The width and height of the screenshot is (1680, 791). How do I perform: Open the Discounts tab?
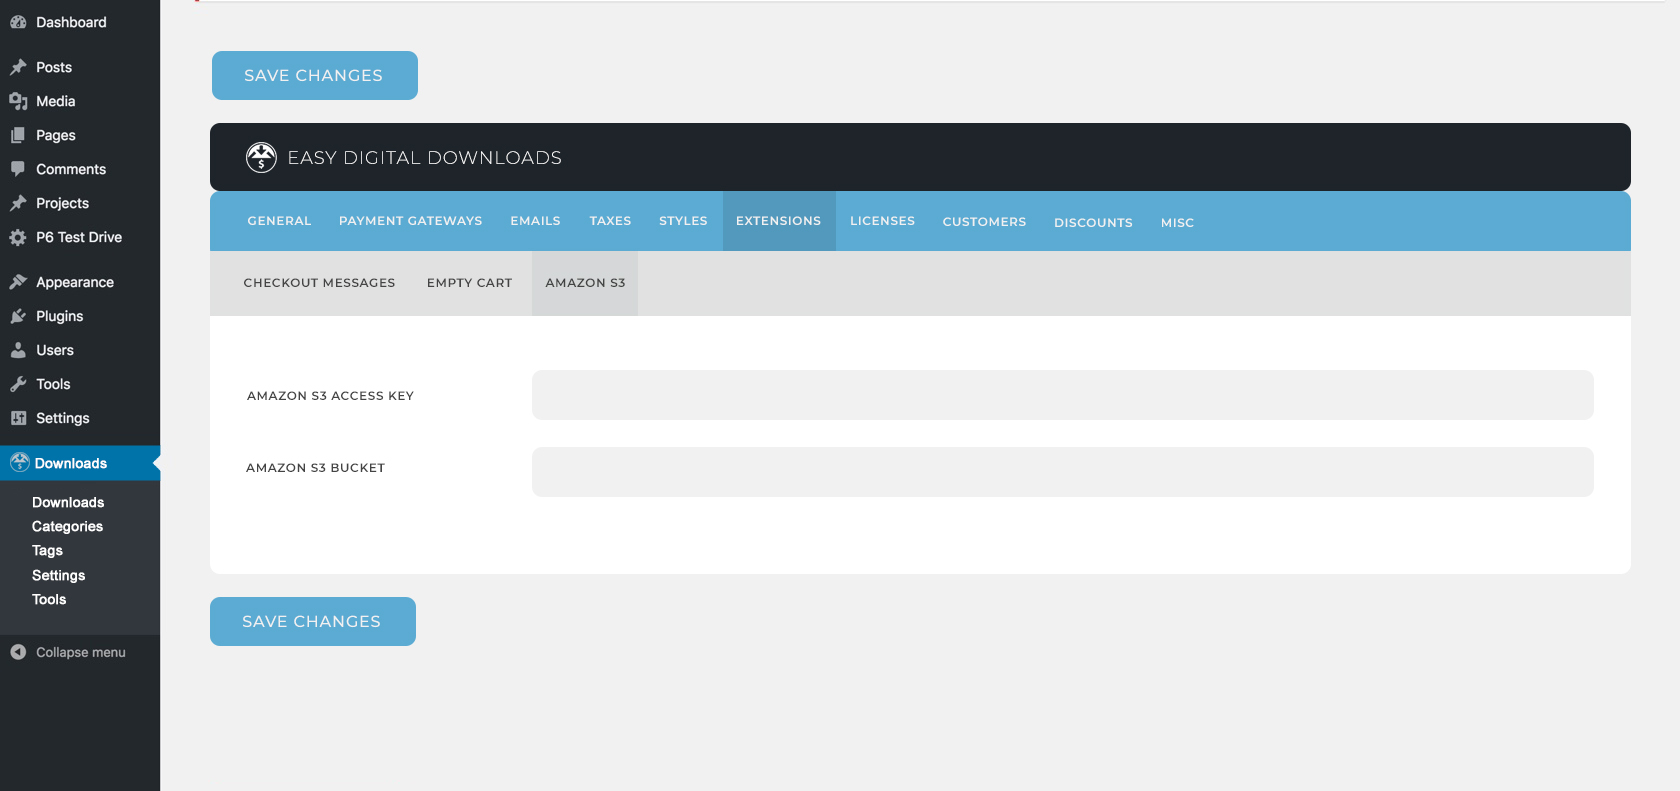click(x=1093, y=223)
